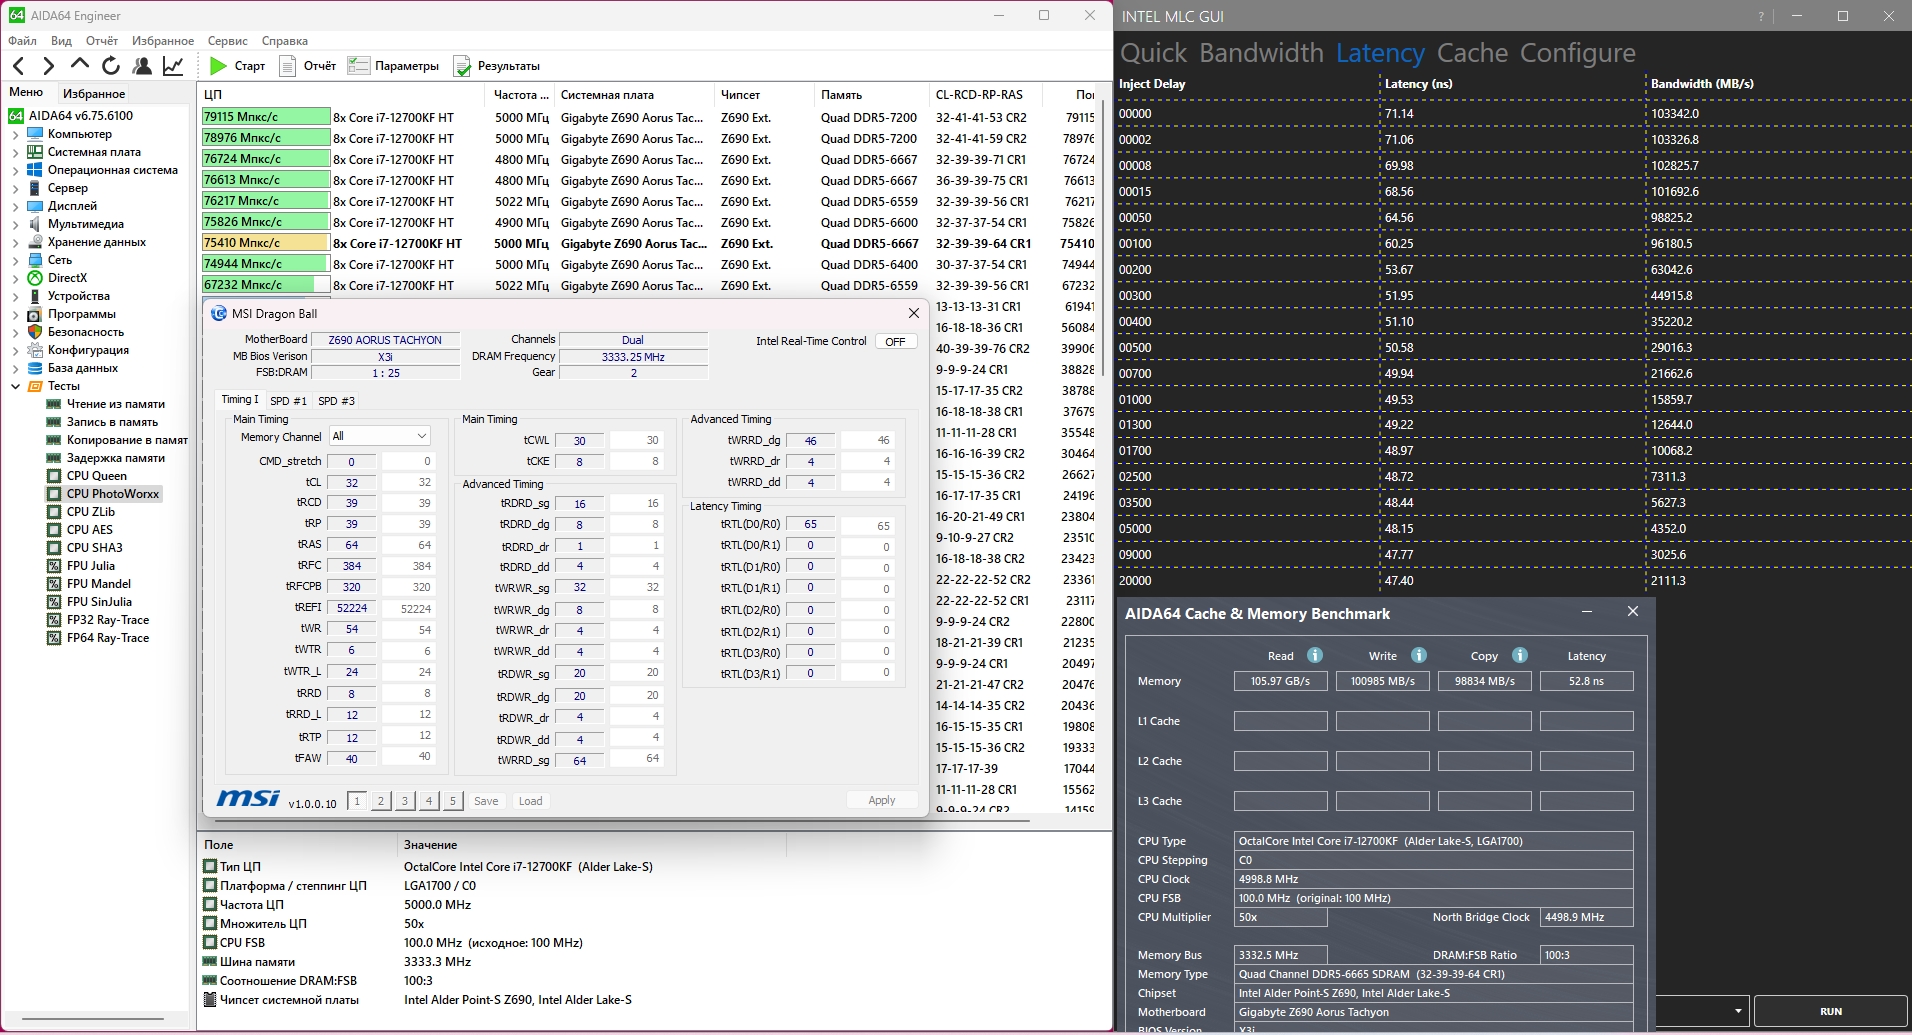Click the sidebar tree horizontal scrollbar

click(x=93, y=1019)
